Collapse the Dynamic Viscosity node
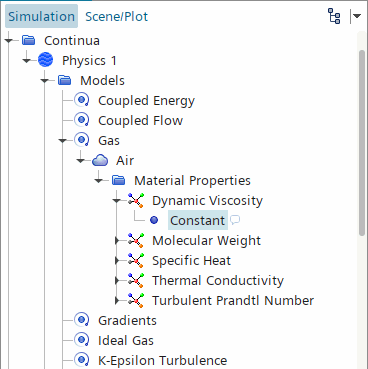This screenshot has height=369, width=368. click(x=116, y=200)
